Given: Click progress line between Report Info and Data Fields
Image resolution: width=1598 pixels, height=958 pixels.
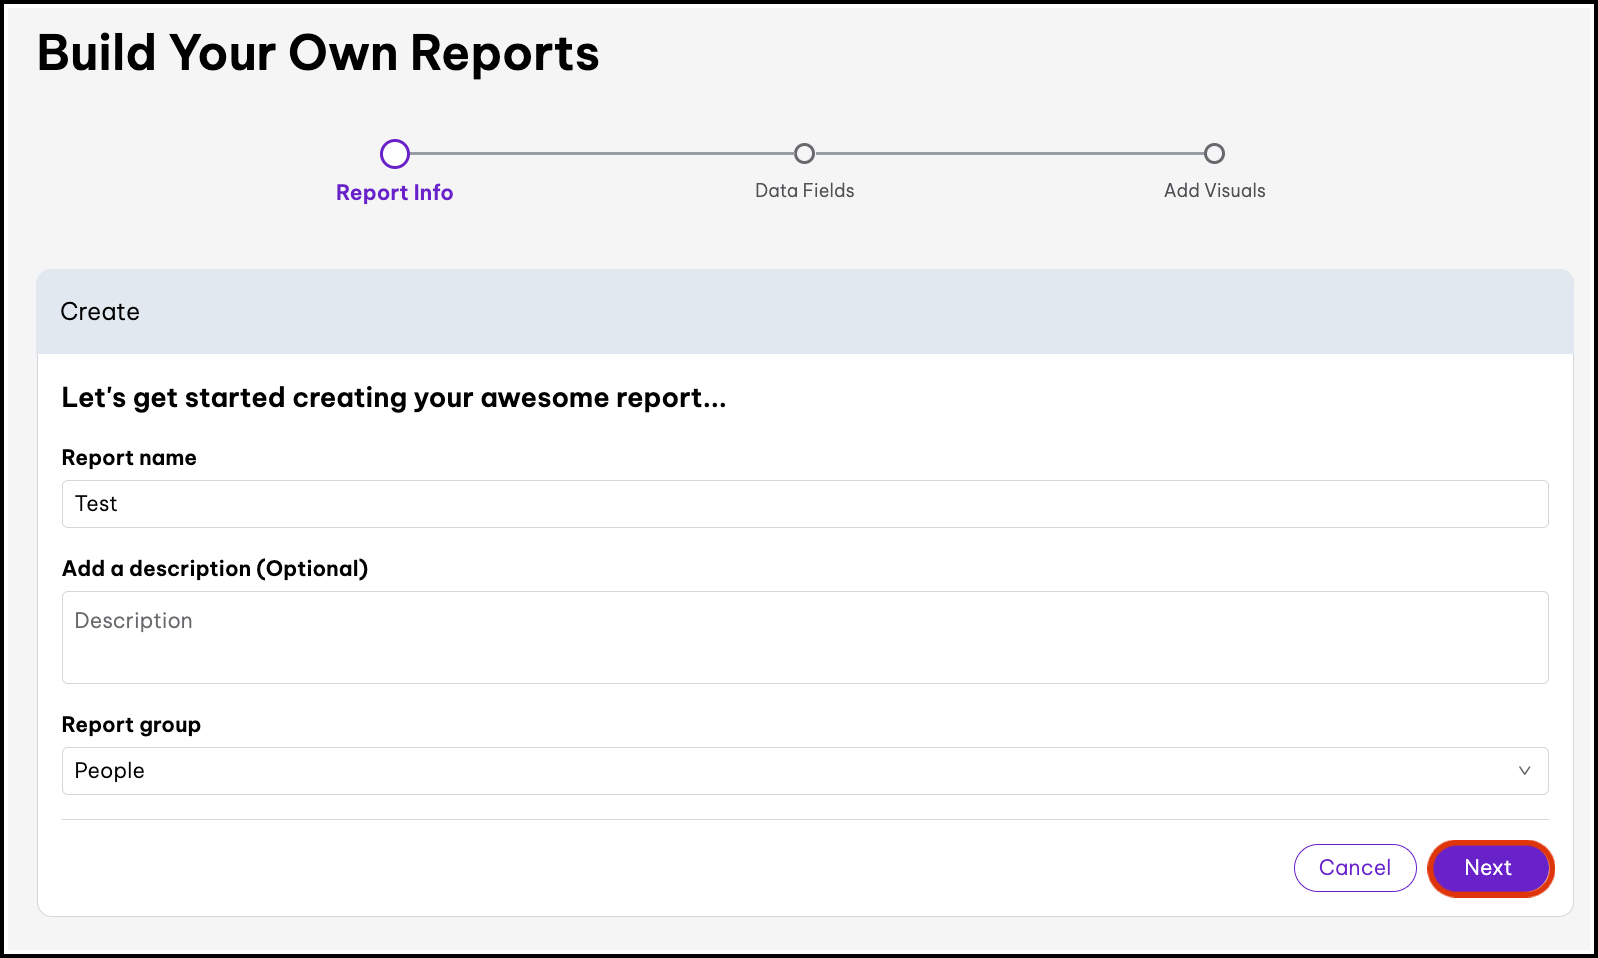Looking at the screenshot, I should pyautogui.click(x=600, y=154).
